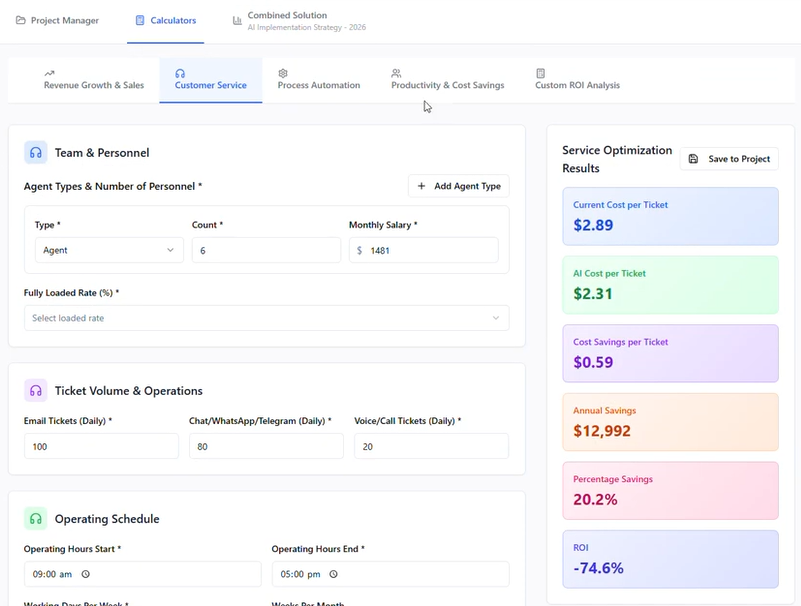
Task: Click the trend arrow icon above Revenue Growth & Sales
Action: pos(50,74)
